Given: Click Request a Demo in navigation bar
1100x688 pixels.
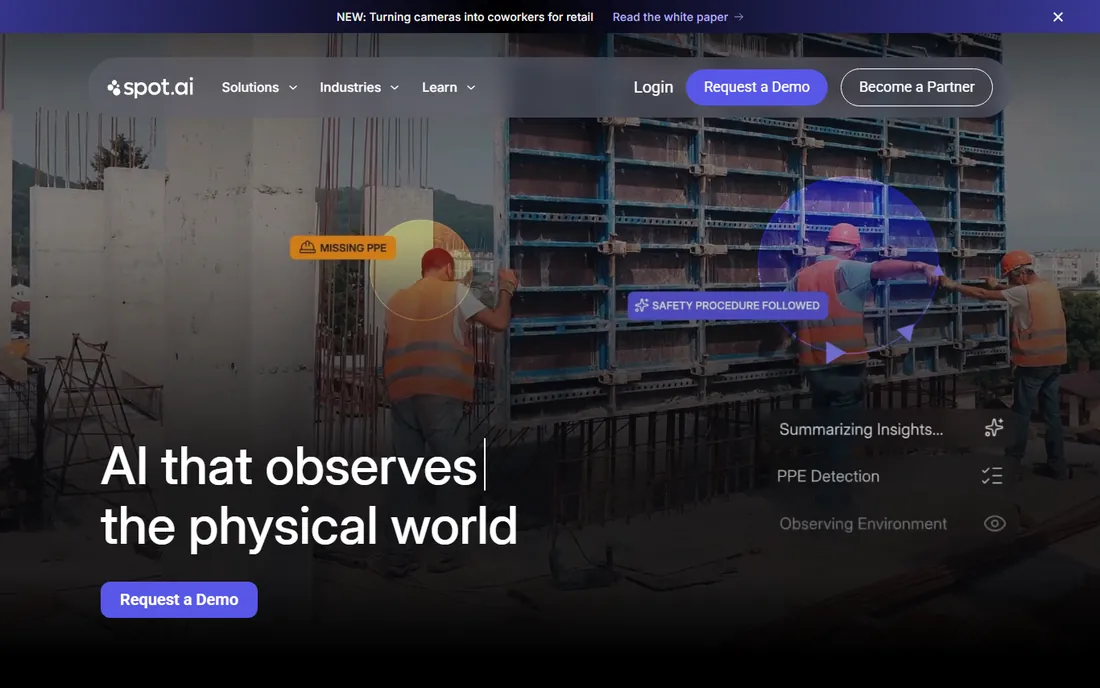Looking at the screenshot, I should point(756,87).
